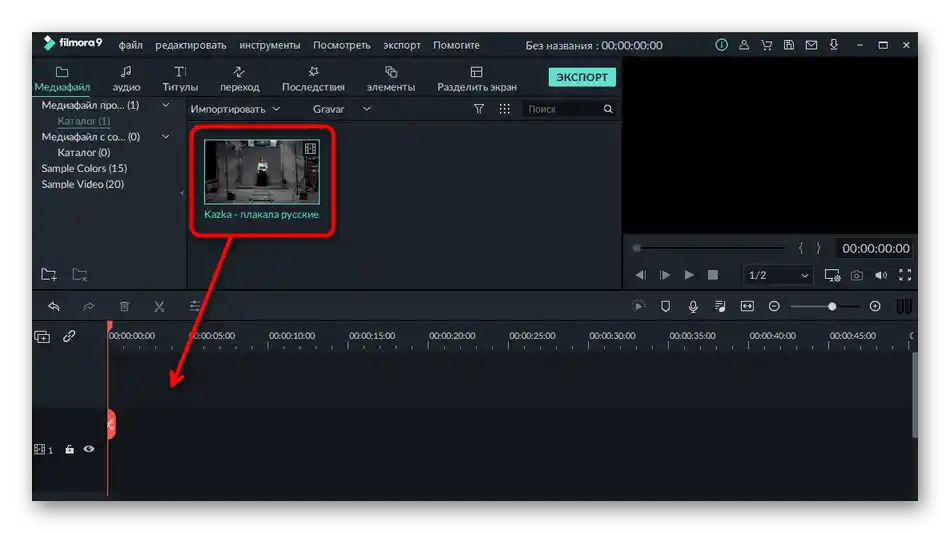Toggle the timeline track height icon
Viewport: 950px width, 533px height.
[903, 306]
